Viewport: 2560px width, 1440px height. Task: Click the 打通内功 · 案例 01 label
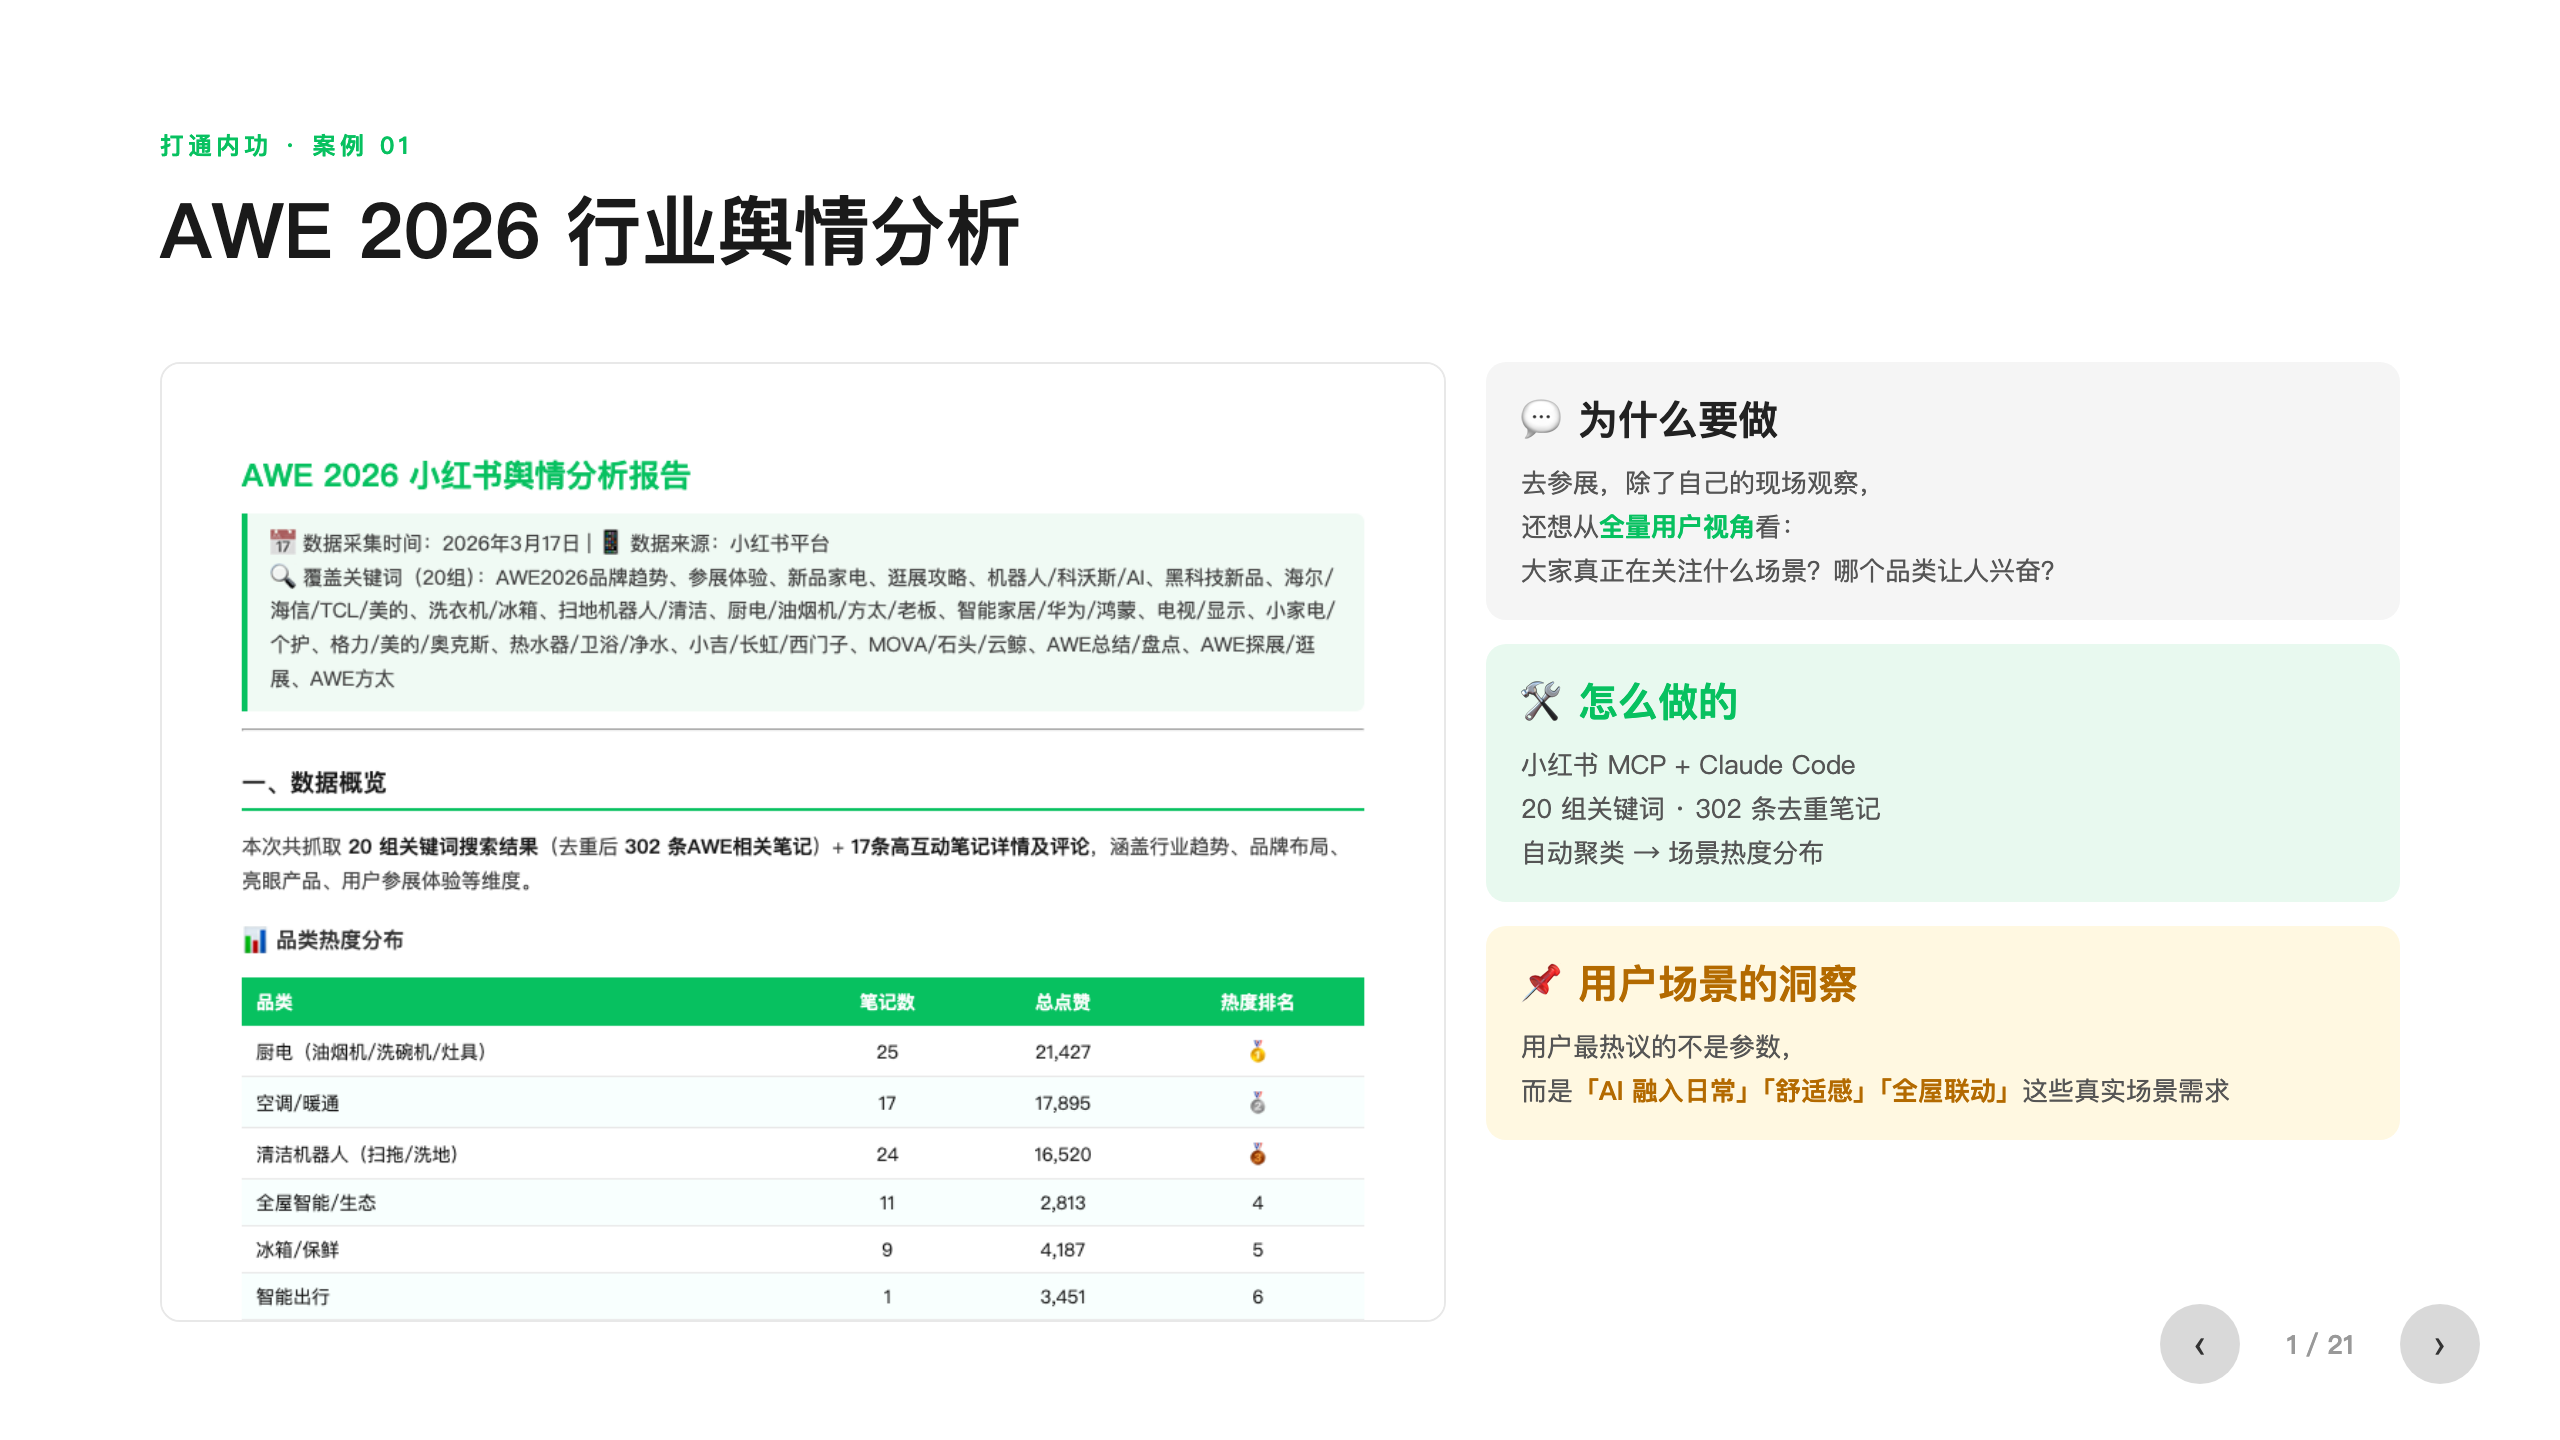[285, 146]
